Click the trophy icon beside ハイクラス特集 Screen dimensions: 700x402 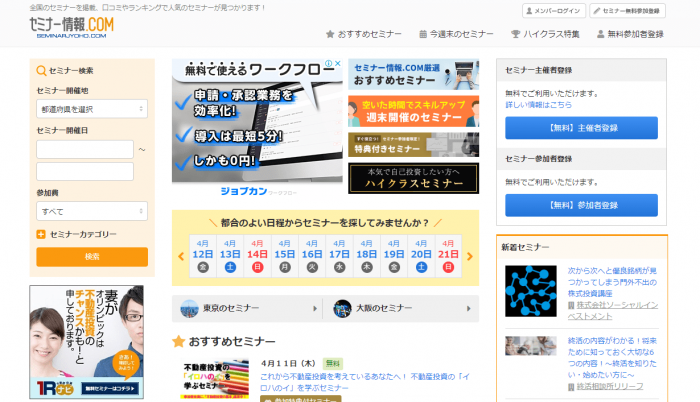click(515, 34)
